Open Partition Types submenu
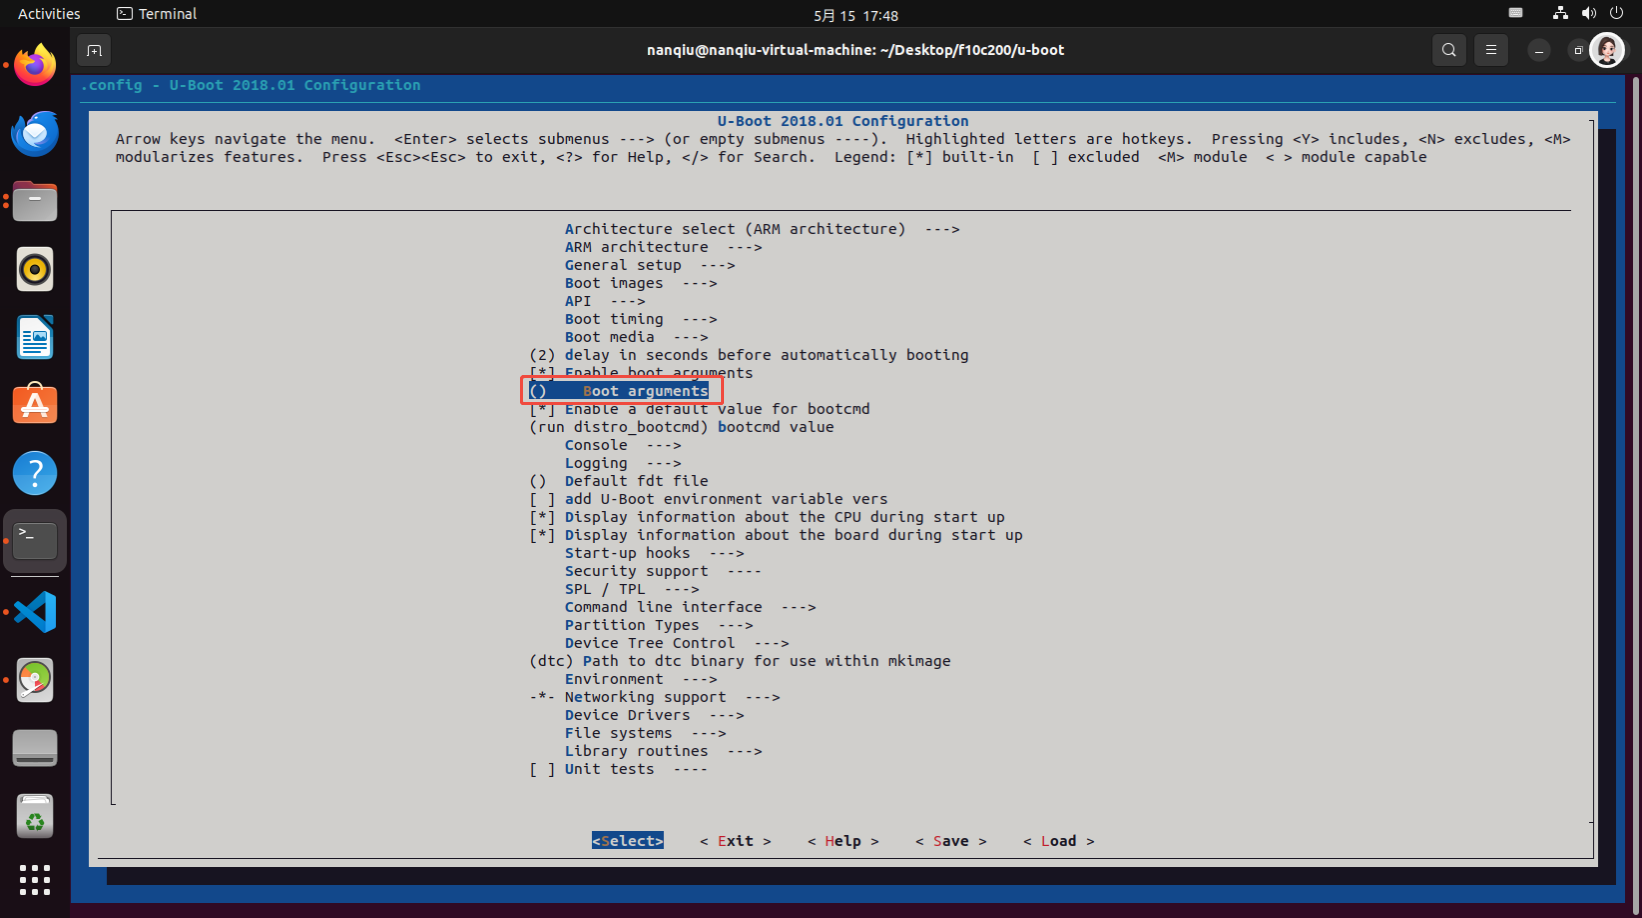This screenshot has height=918, width=1642. [x=659, y=625]
